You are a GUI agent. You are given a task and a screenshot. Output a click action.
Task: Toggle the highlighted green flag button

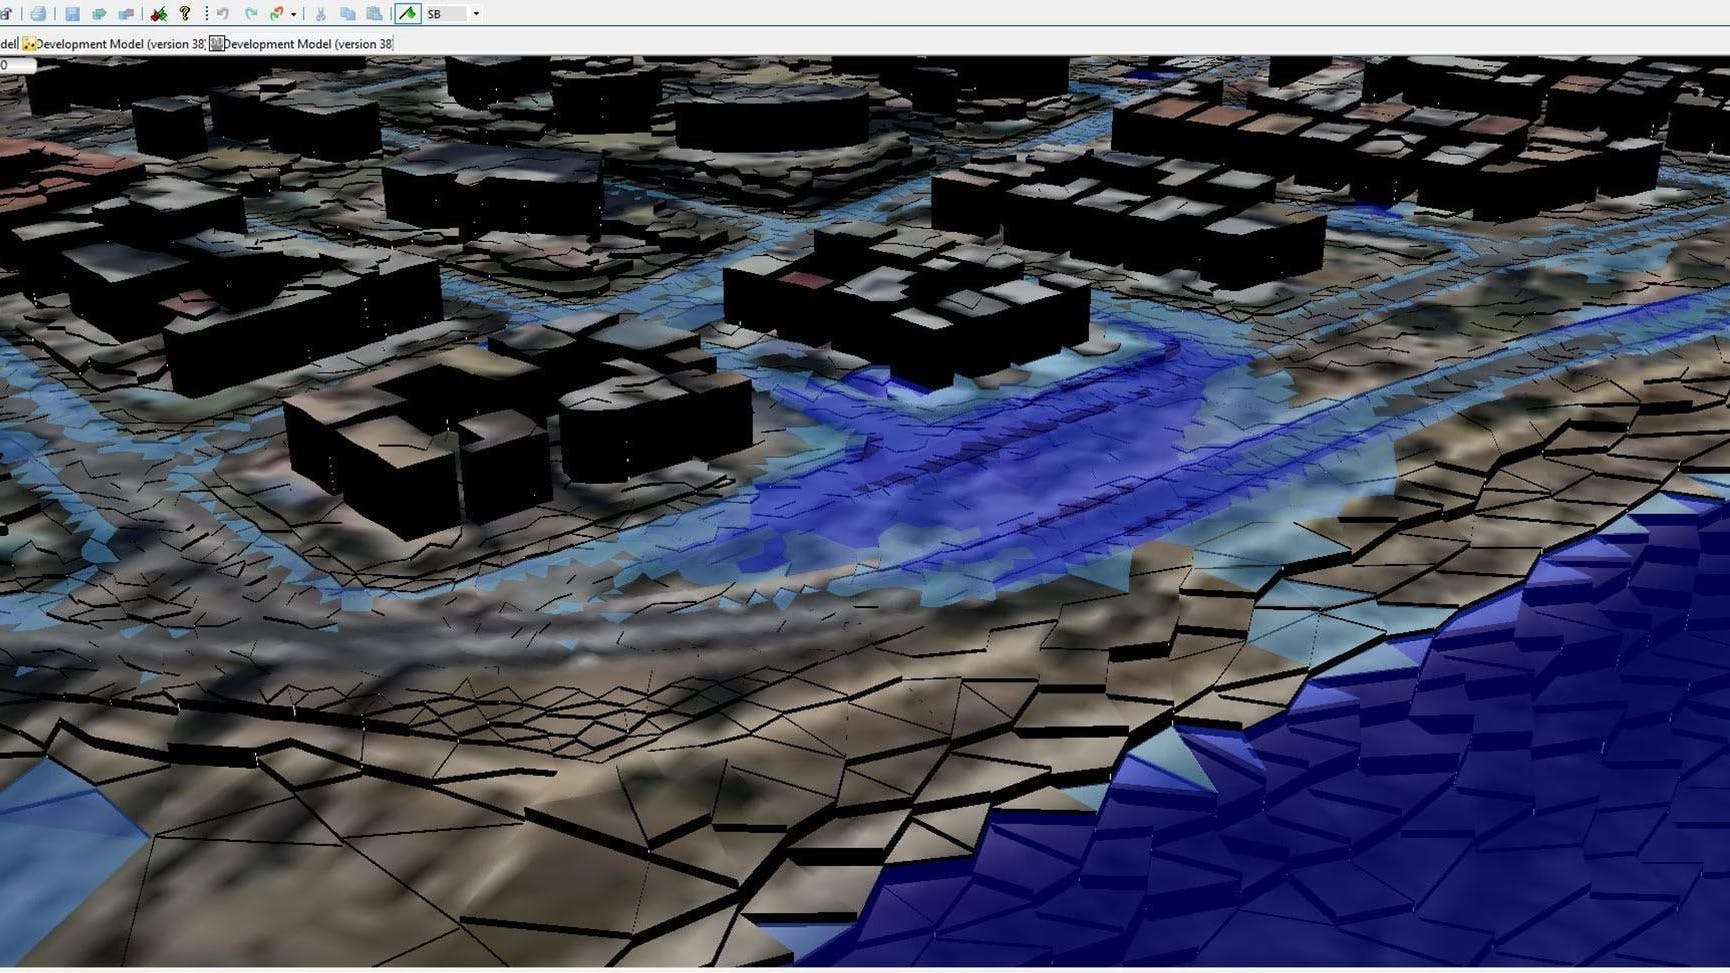click(408, 14)
